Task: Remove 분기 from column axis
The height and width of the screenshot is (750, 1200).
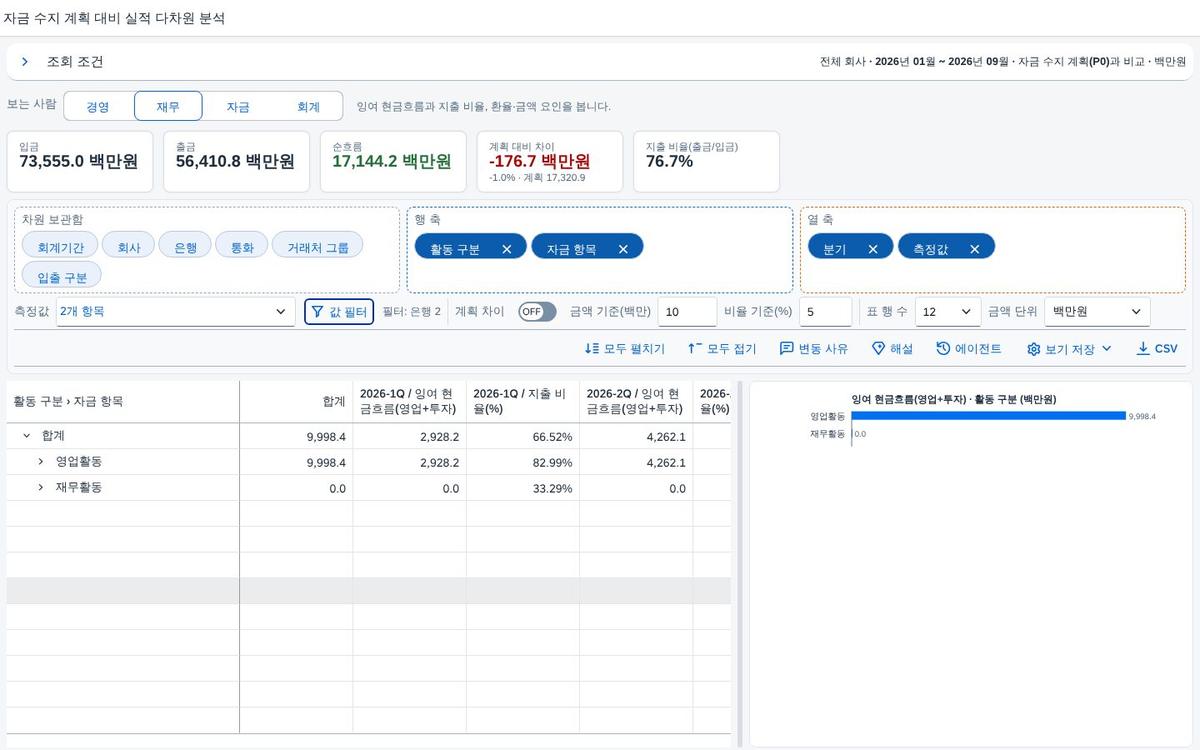Action: pyautogui.click(x=873, y=249)
